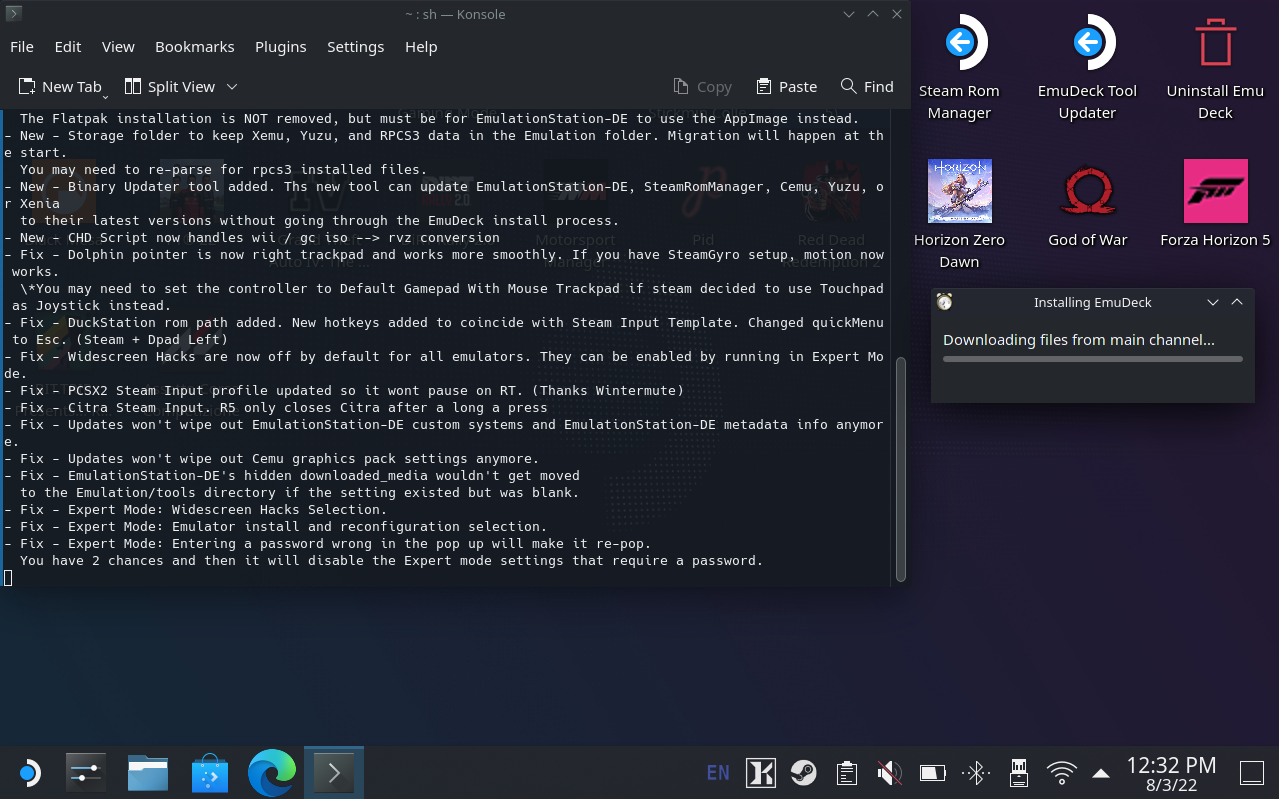Open Dolphin file manager from taskbar
This screenshot has height=799, width=1279.
(148, 772)
